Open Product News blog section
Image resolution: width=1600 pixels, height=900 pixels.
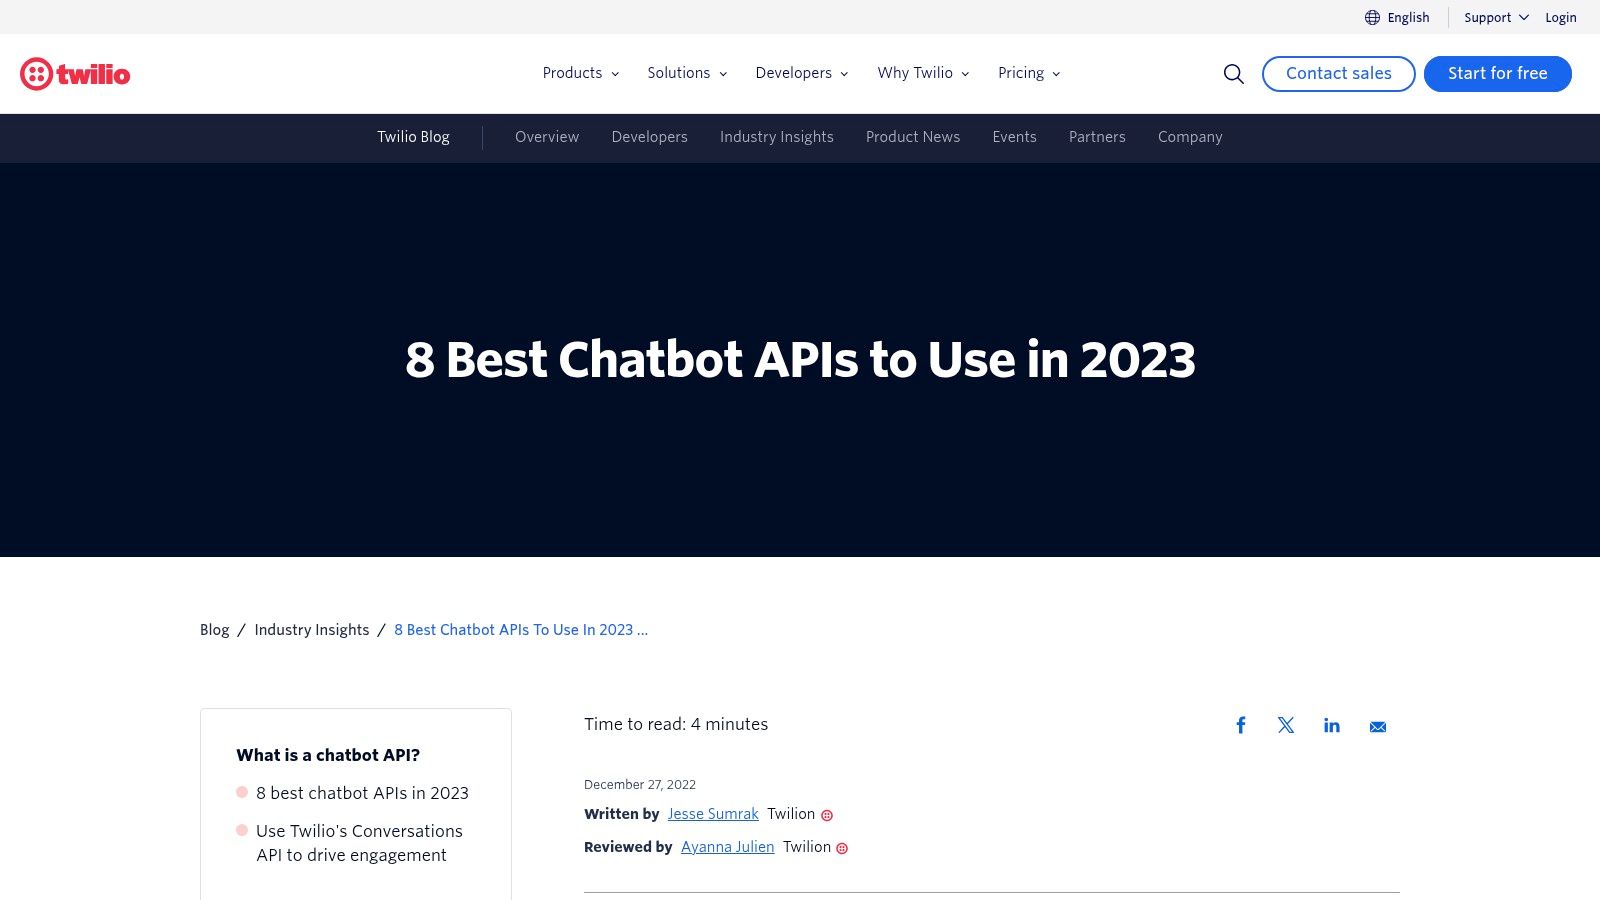pyautogui.click(x=913, y=137)
